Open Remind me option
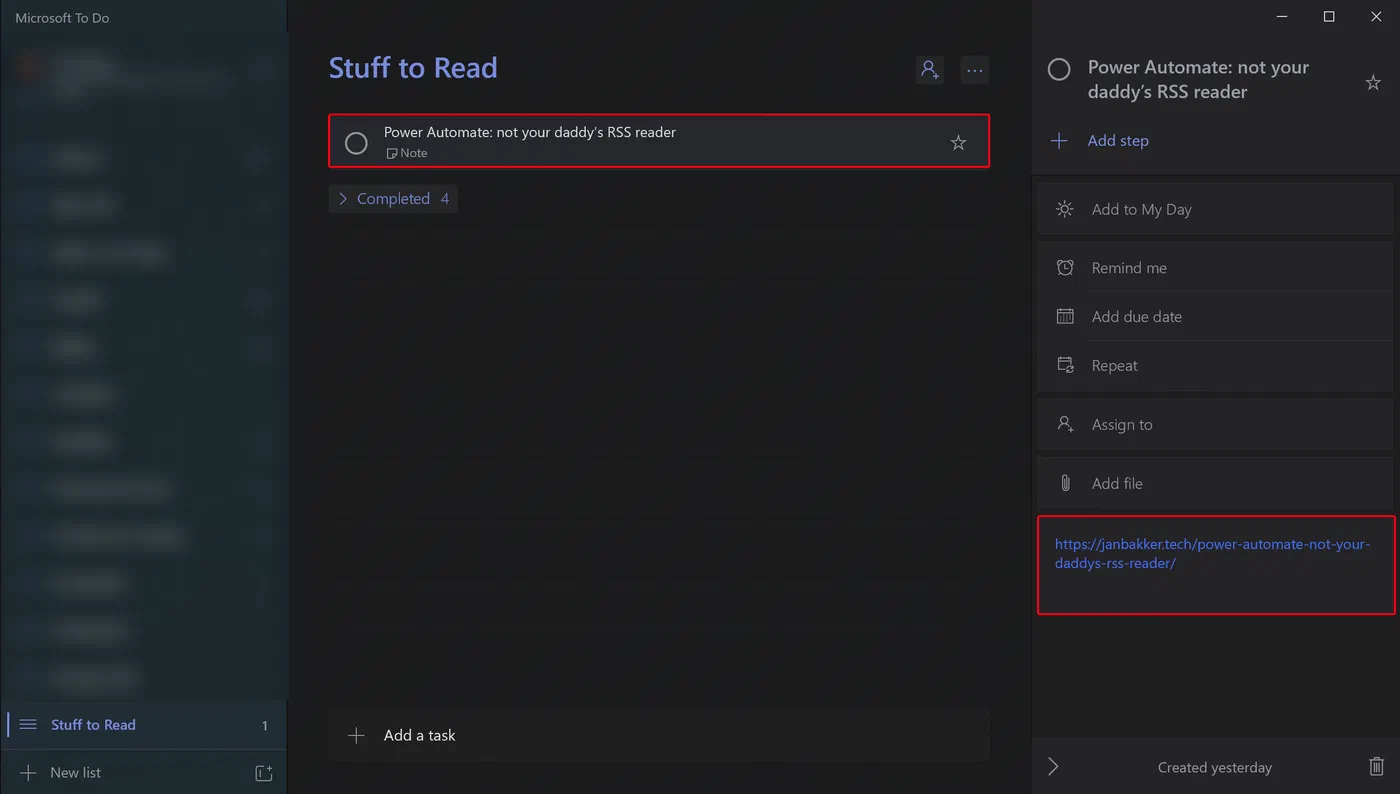The width and height of the screenshot is (1400, 794). tap(1215, 268)
